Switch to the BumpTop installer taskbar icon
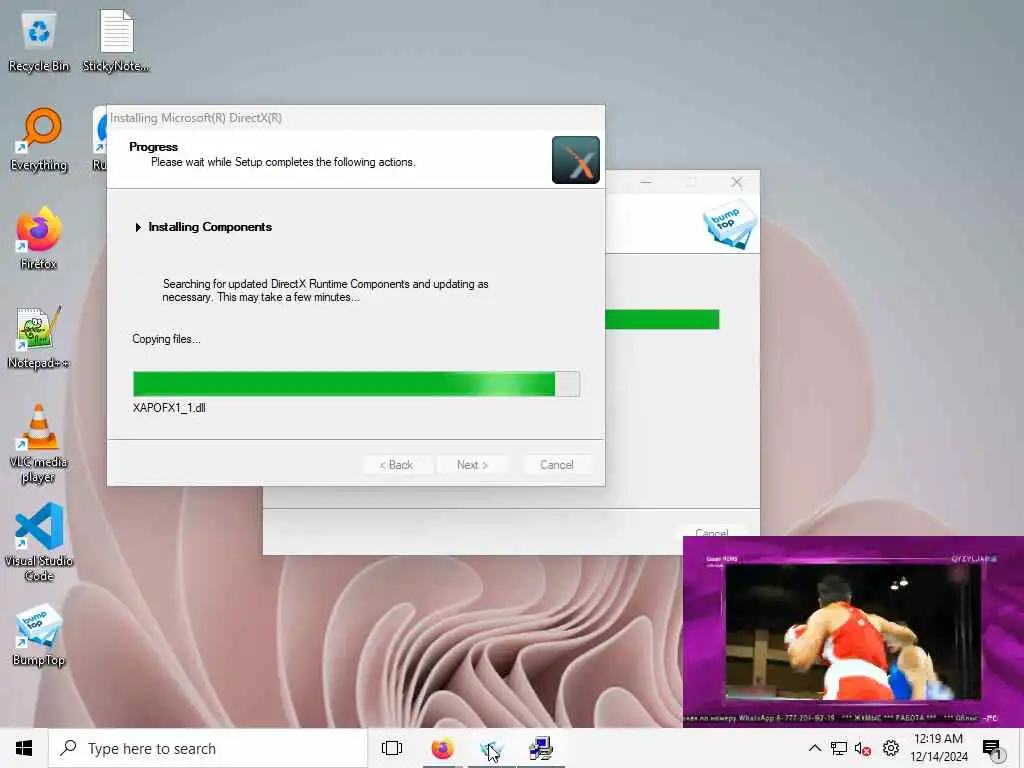The width and height of the screenshot is (1024, 768). pyautogui.click(x=491, y=748)
